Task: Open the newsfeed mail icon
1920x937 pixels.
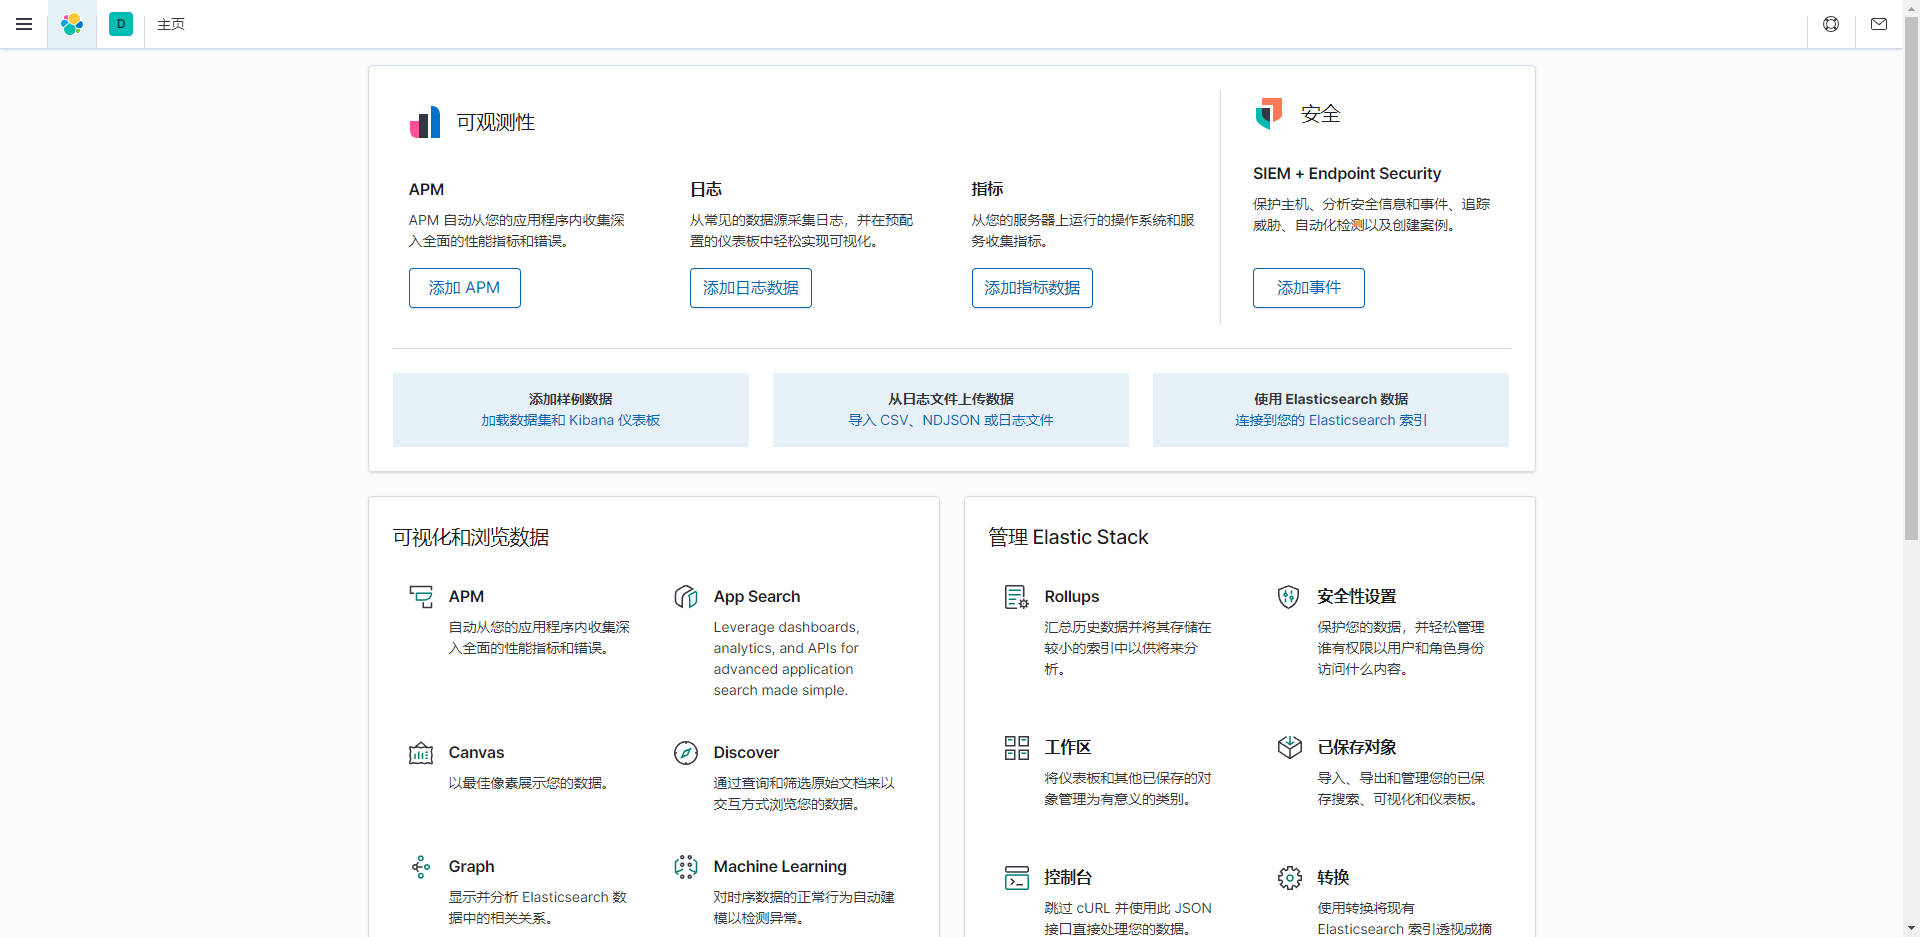Action: tap(1879, 24)
